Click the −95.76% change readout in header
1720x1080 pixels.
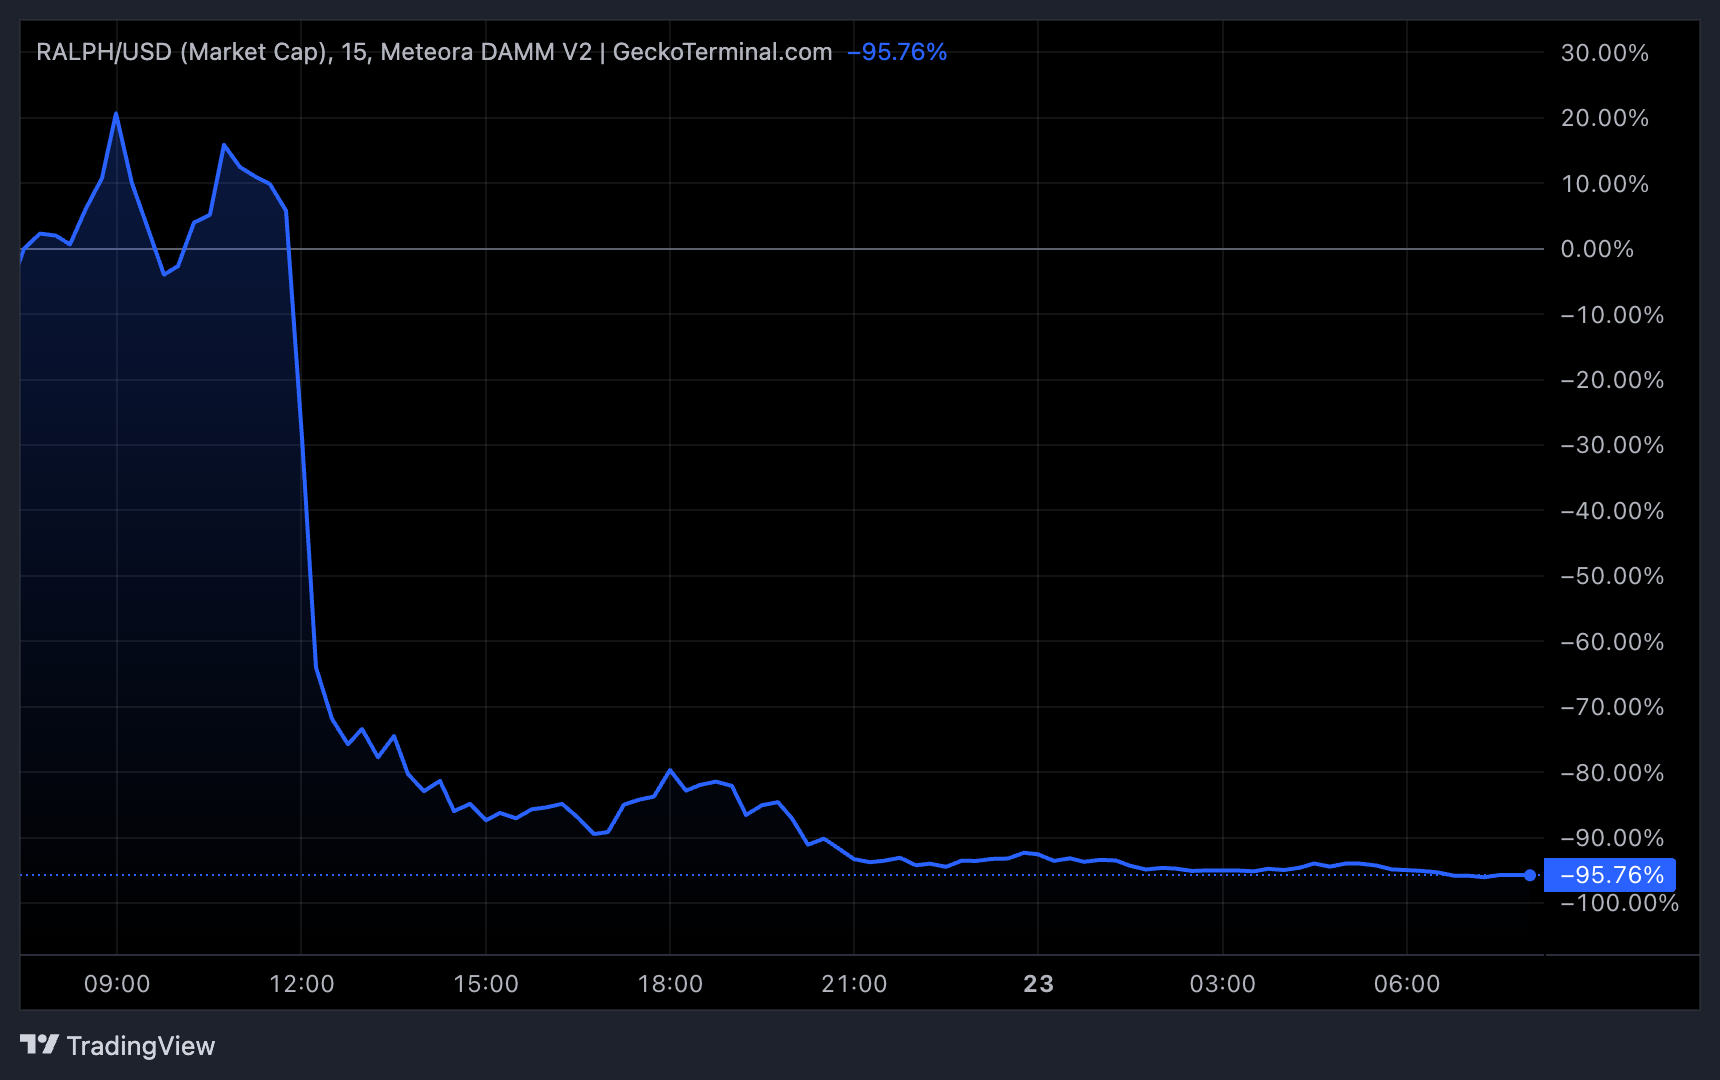coord(897,52)
